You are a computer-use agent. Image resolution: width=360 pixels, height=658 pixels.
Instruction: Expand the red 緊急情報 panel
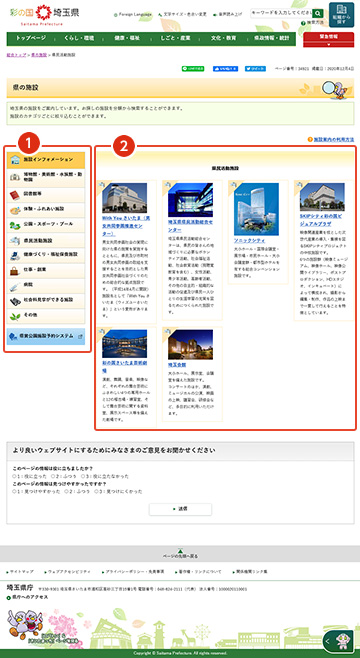click(x=329, y=39)
